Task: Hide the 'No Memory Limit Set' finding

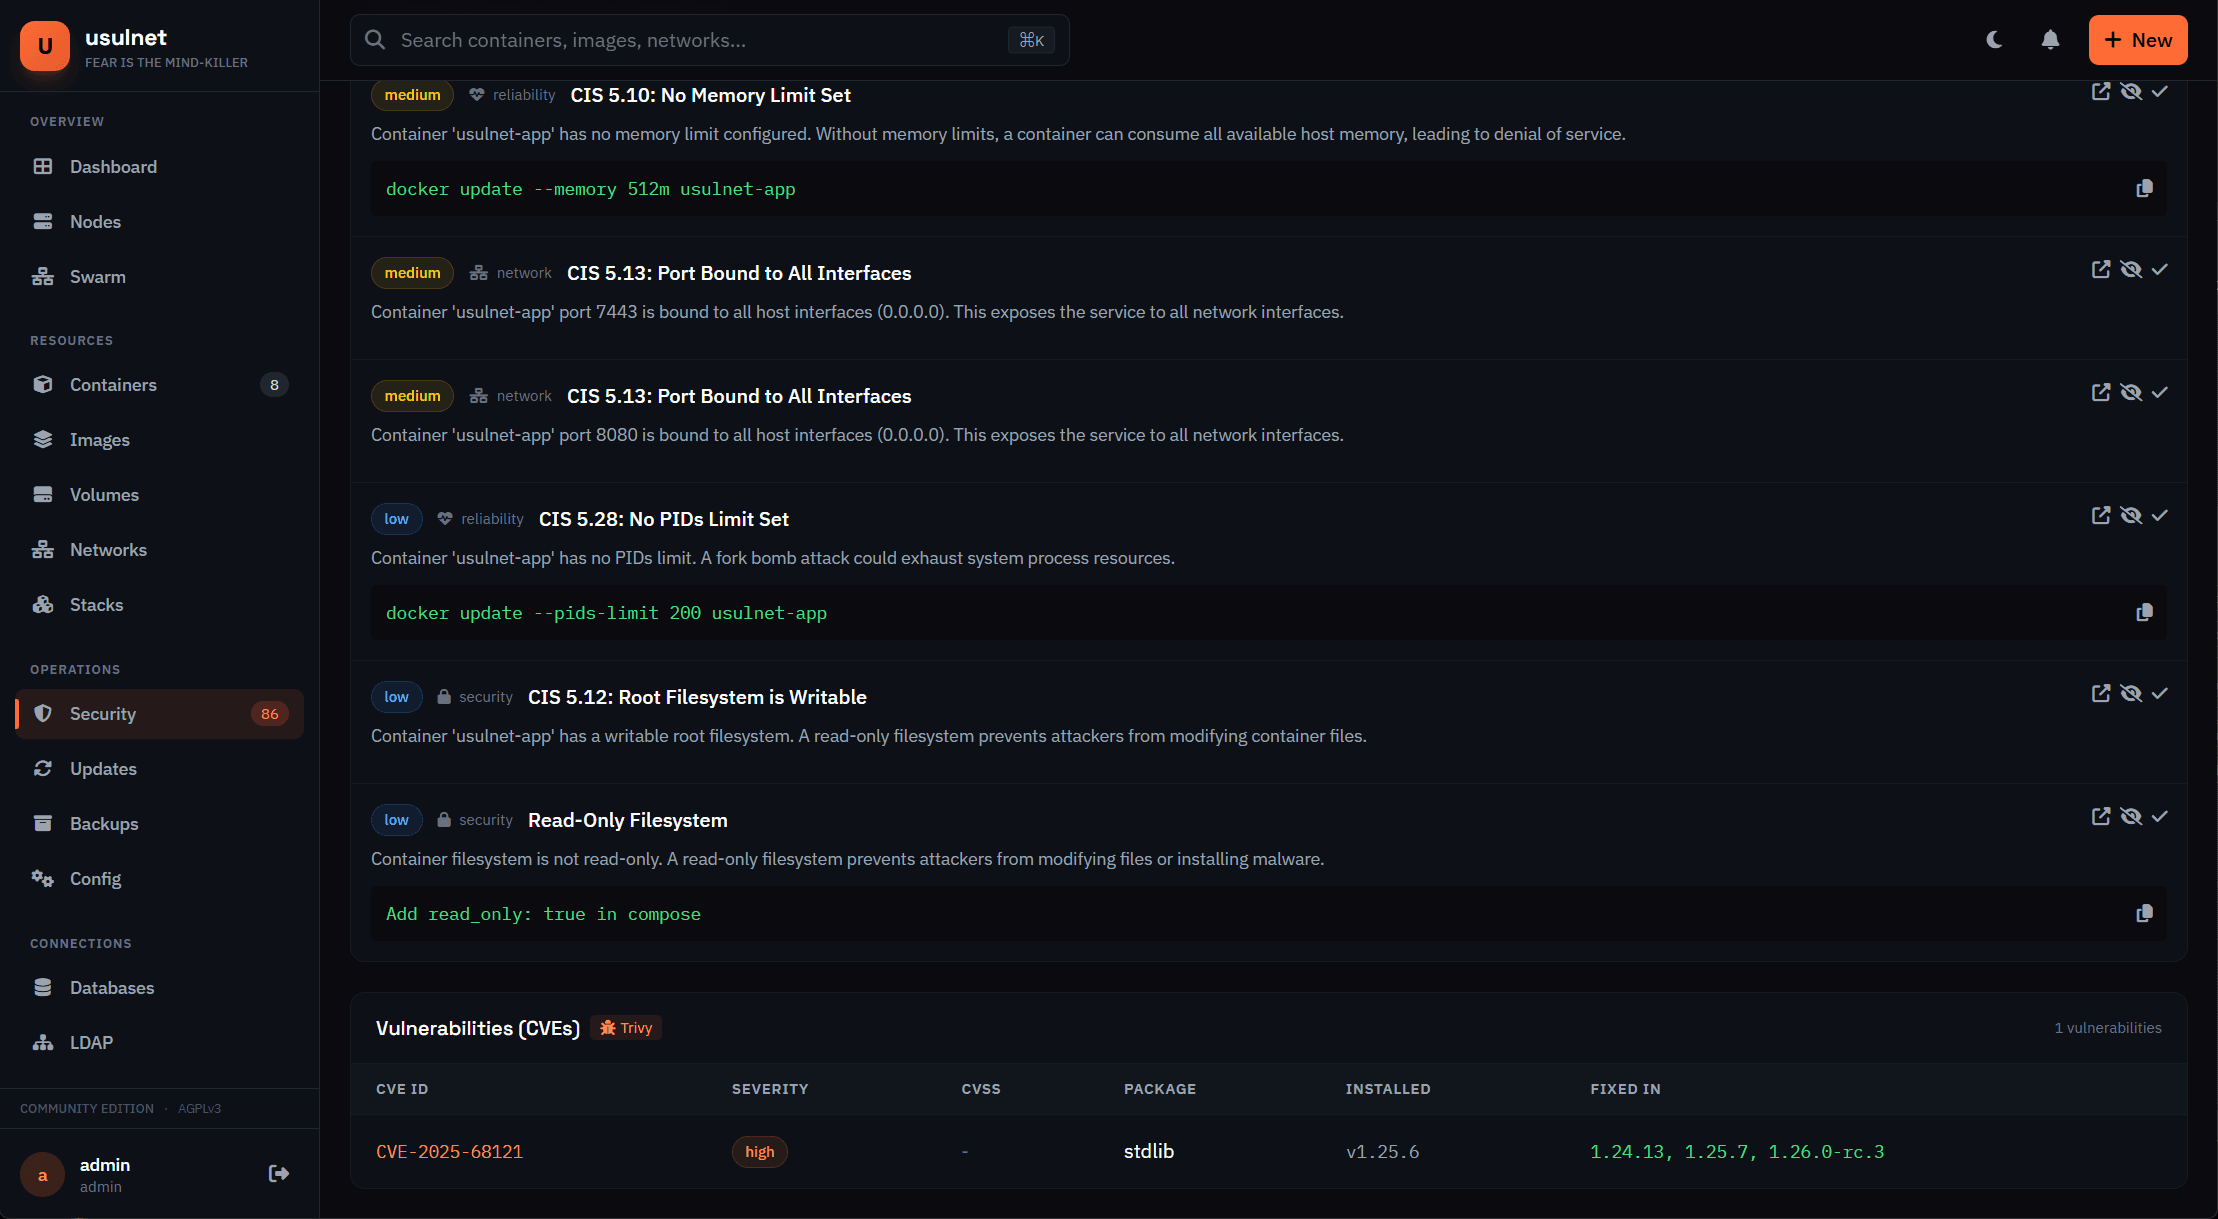Action: [2133, 91]
